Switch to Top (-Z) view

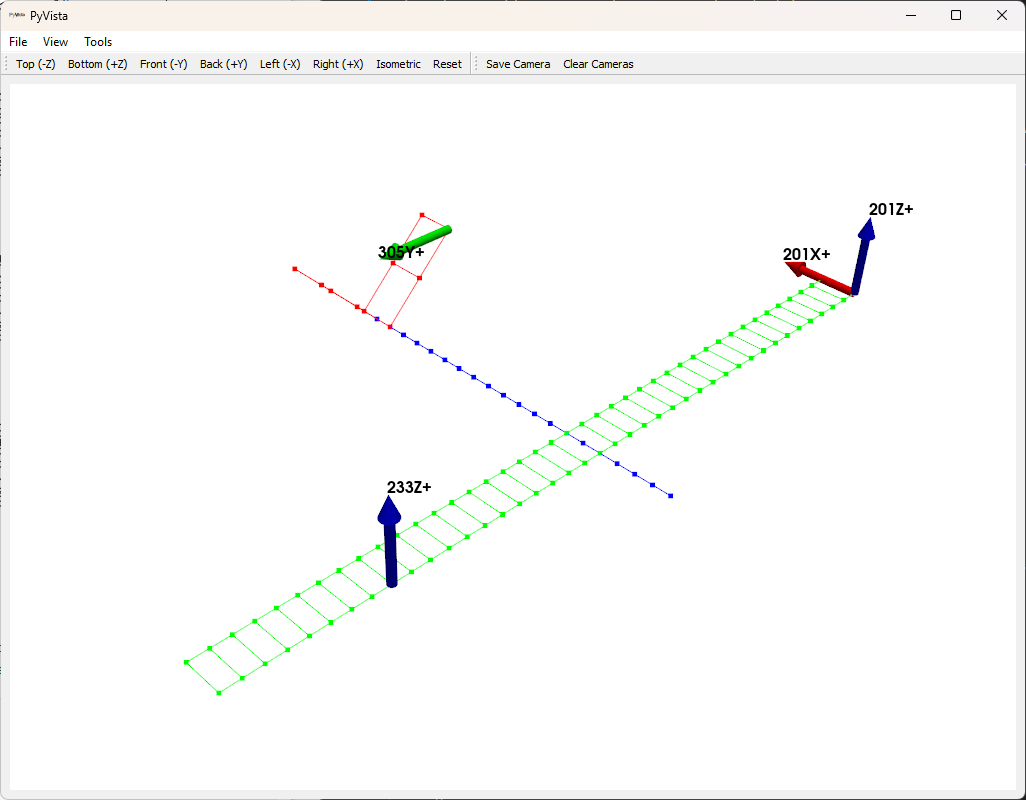36,64
